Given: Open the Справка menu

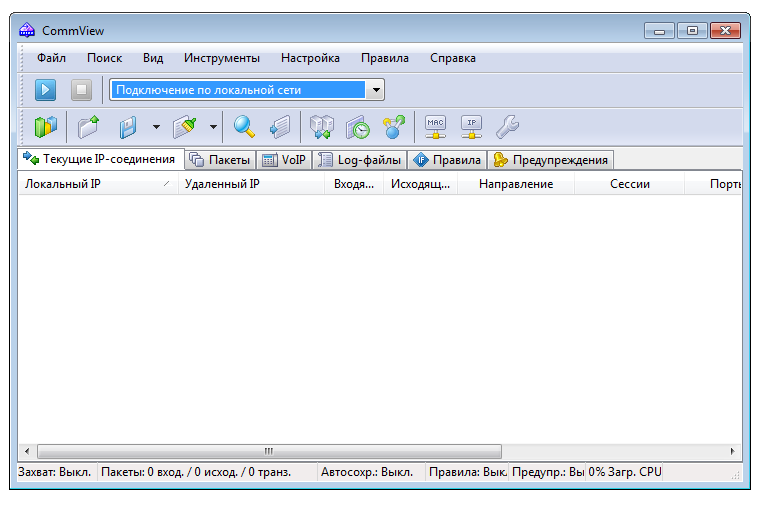Looking at the screenshot, I should (453, 58).
